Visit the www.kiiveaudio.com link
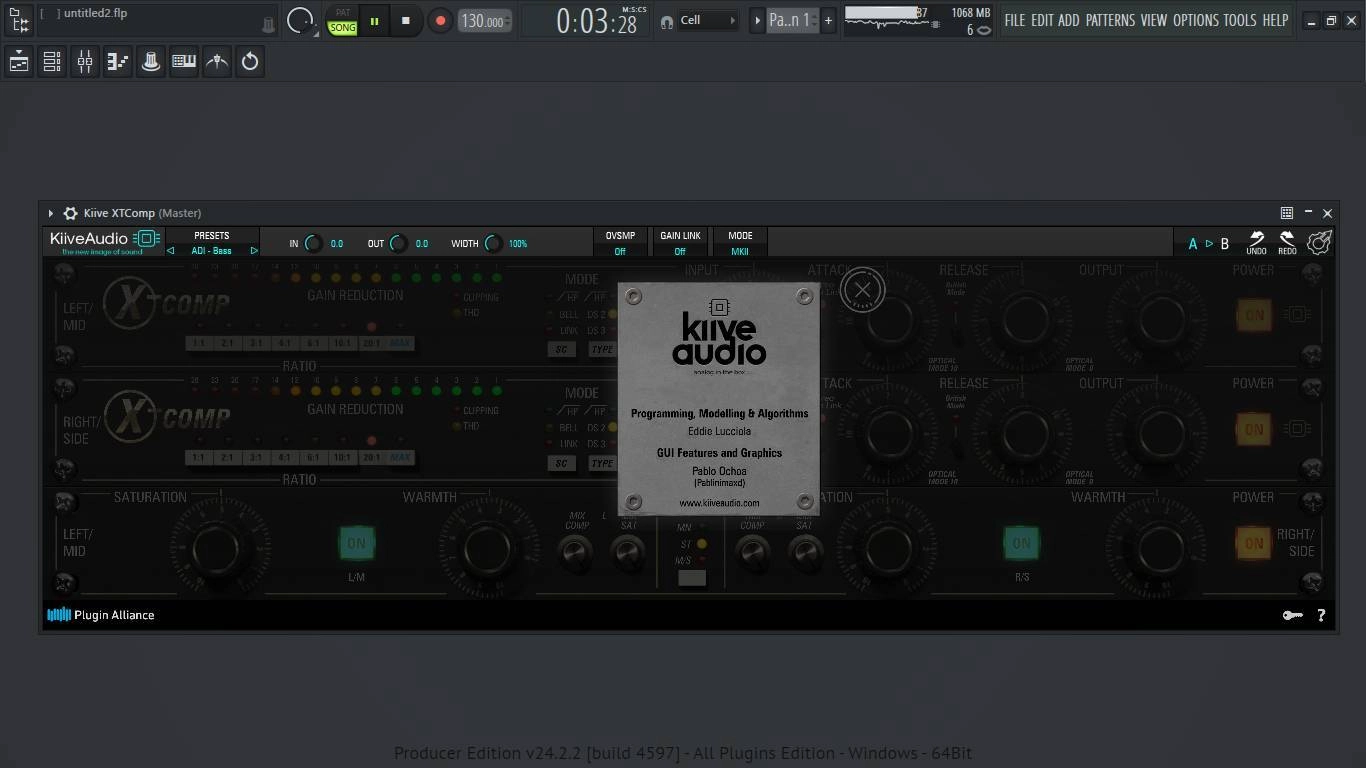The image size is (1366, 768). click(x=719, y=503)
